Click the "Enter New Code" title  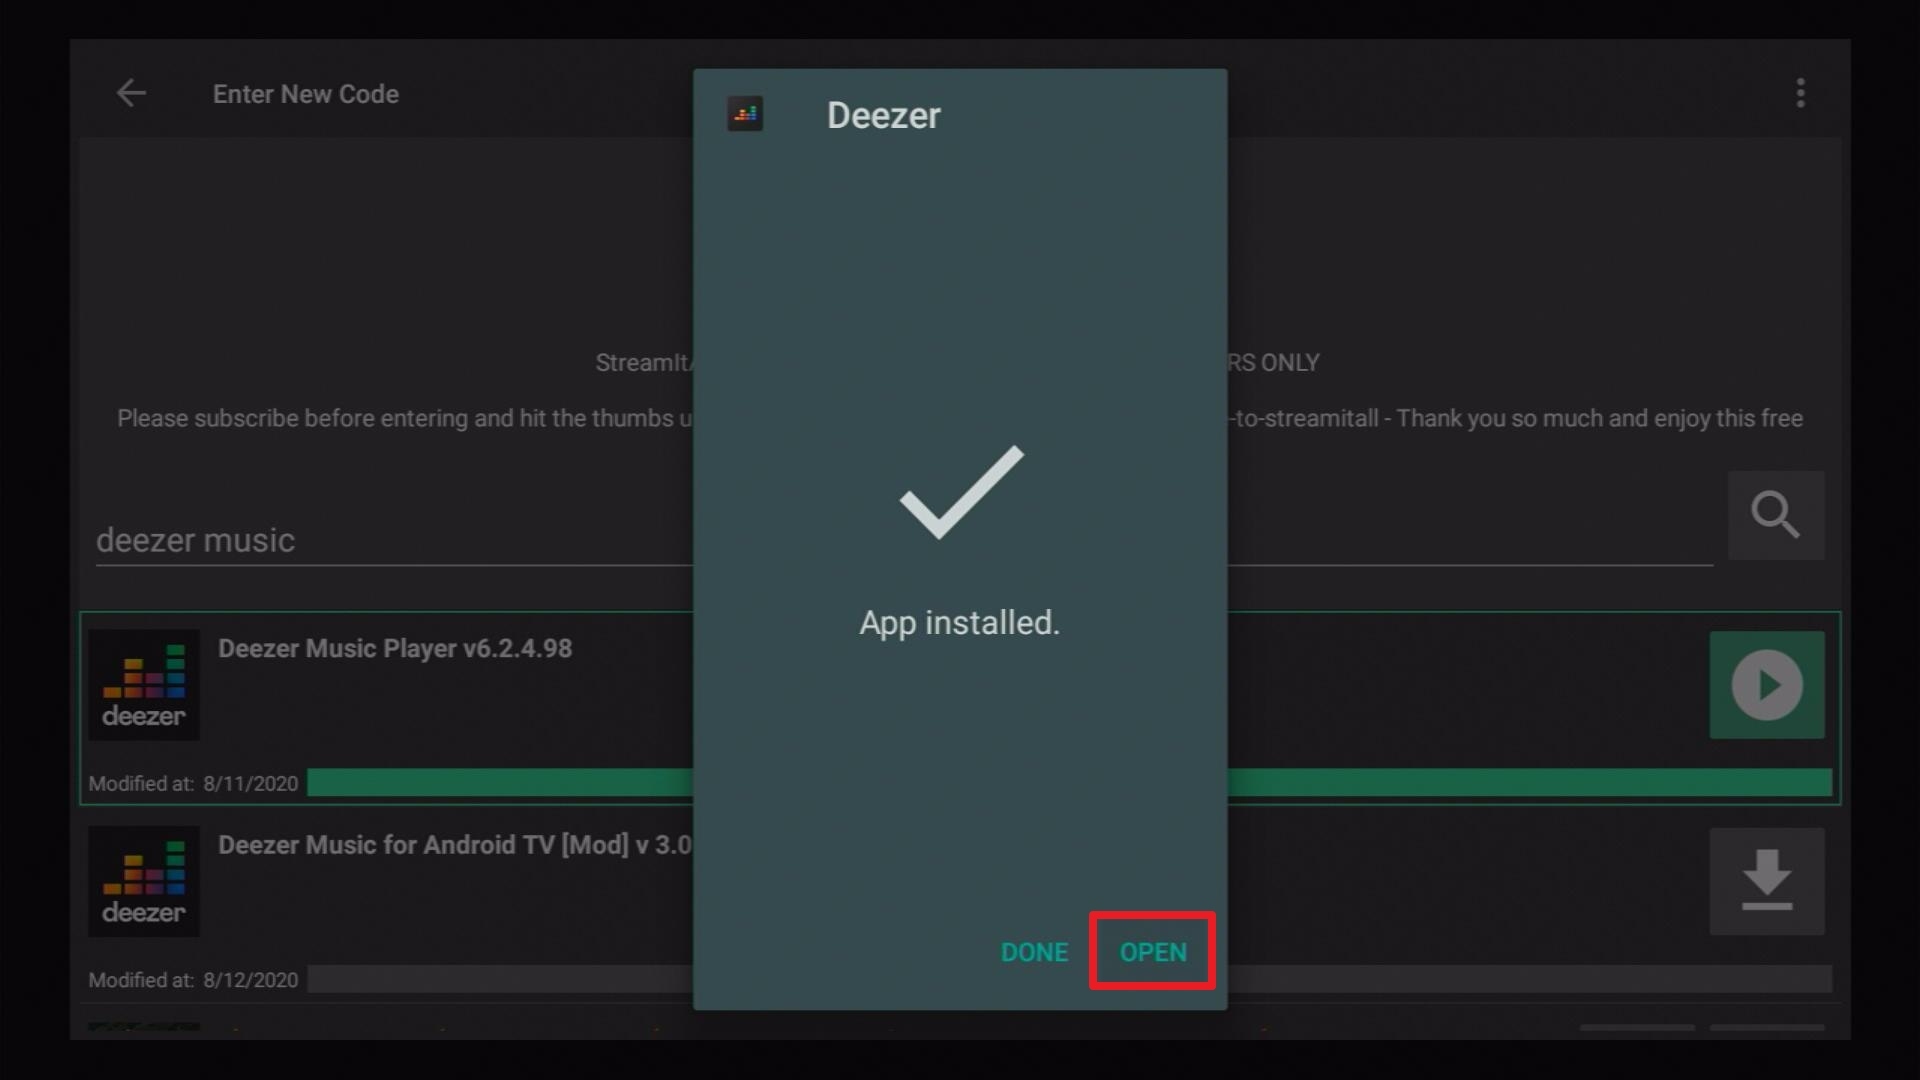(306, 94)
